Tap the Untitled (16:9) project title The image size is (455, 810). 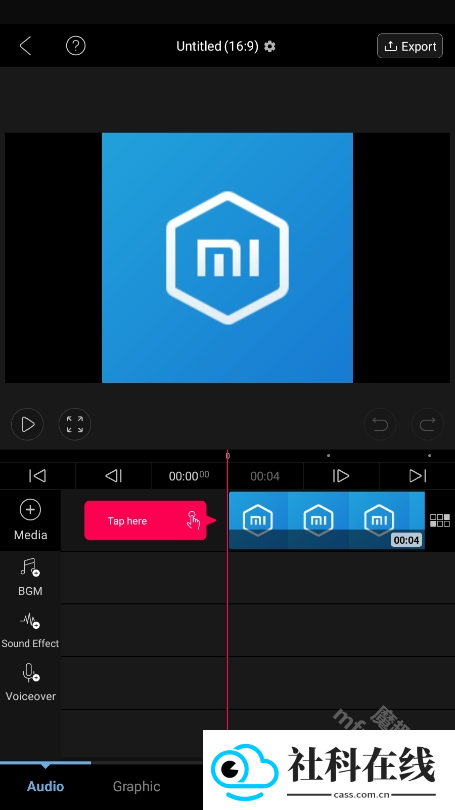coord(217,46)
